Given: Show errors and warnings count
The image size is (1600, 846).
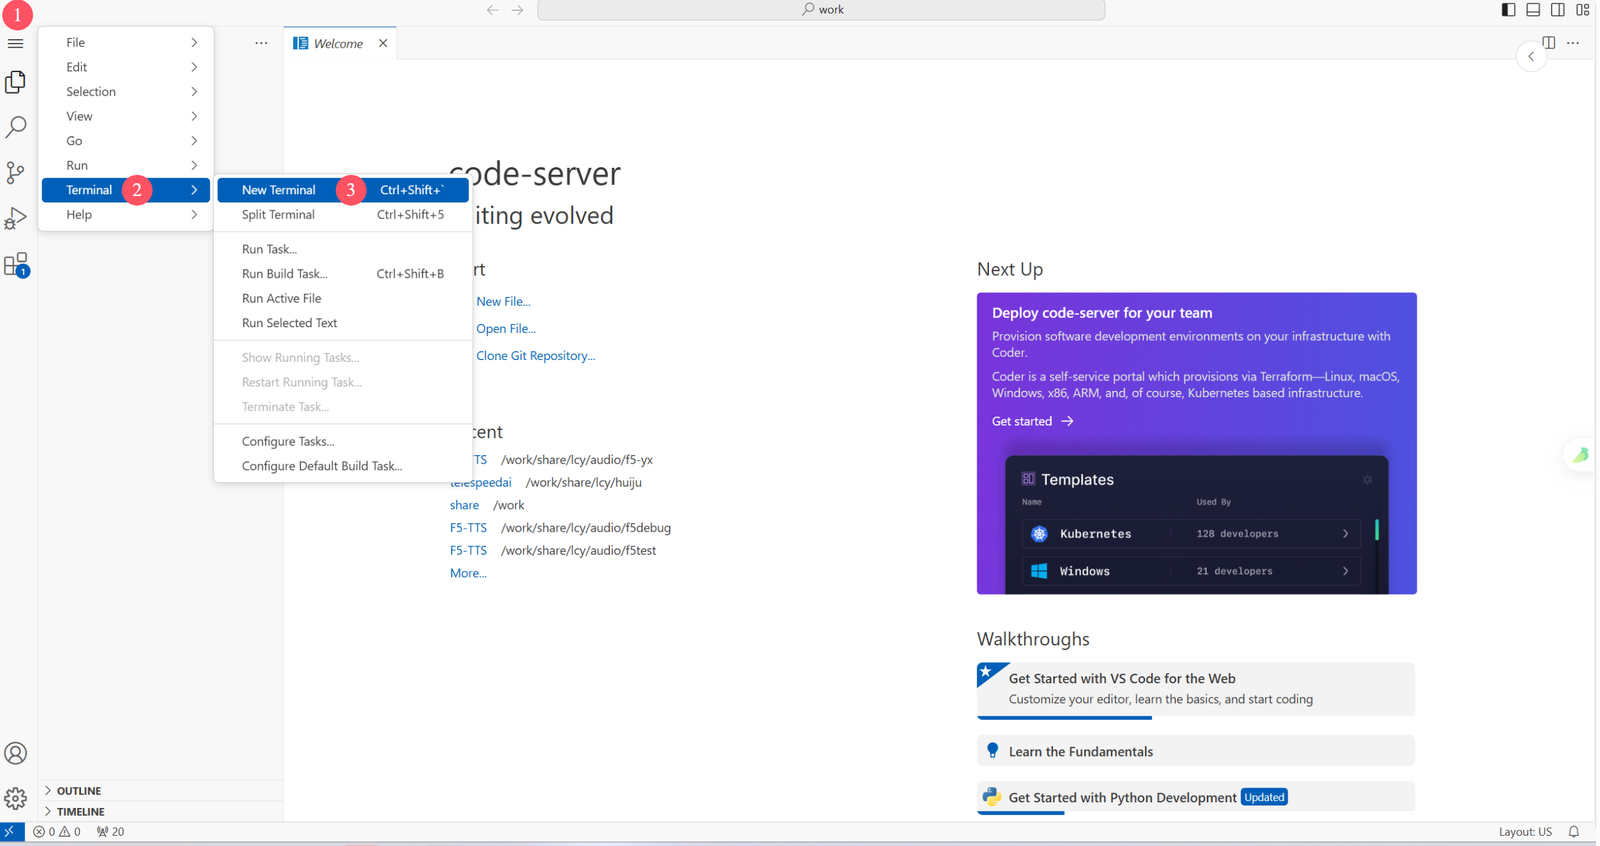Looking at the screenshot, I should [x=57, y=832].
